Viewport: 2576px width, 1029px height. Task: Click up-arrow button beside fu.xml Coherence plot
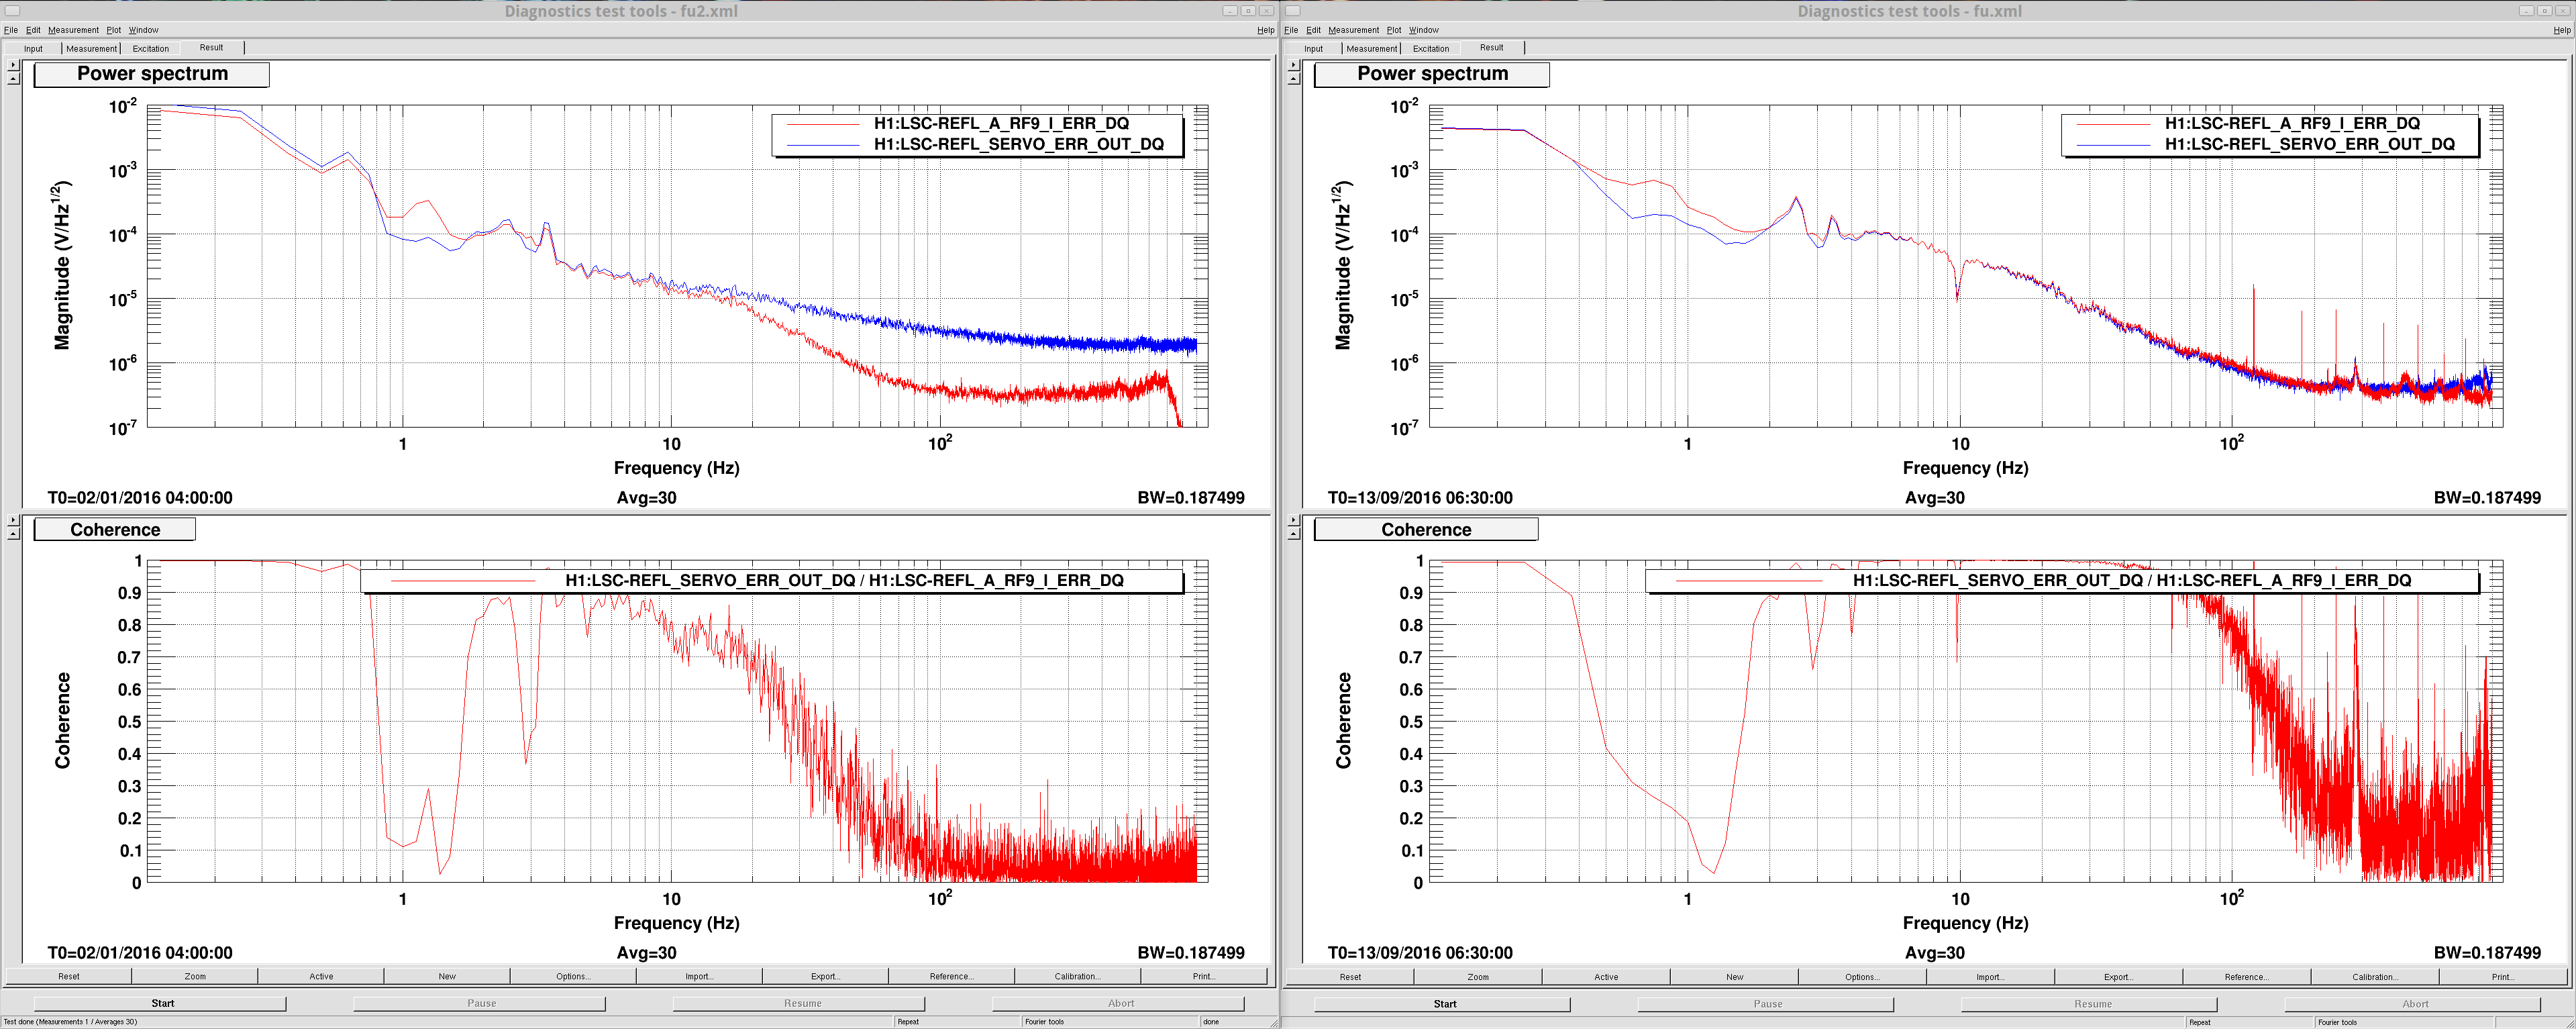[1293, 533]
